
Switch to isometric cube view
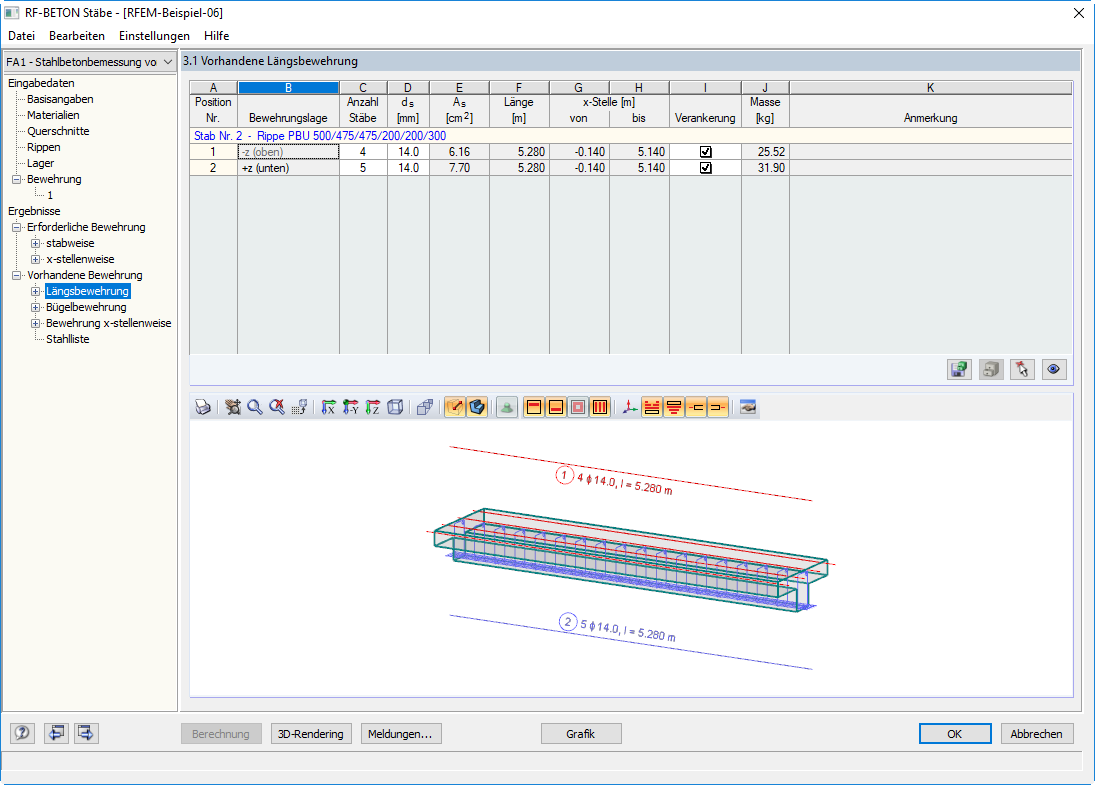[395, 407]
